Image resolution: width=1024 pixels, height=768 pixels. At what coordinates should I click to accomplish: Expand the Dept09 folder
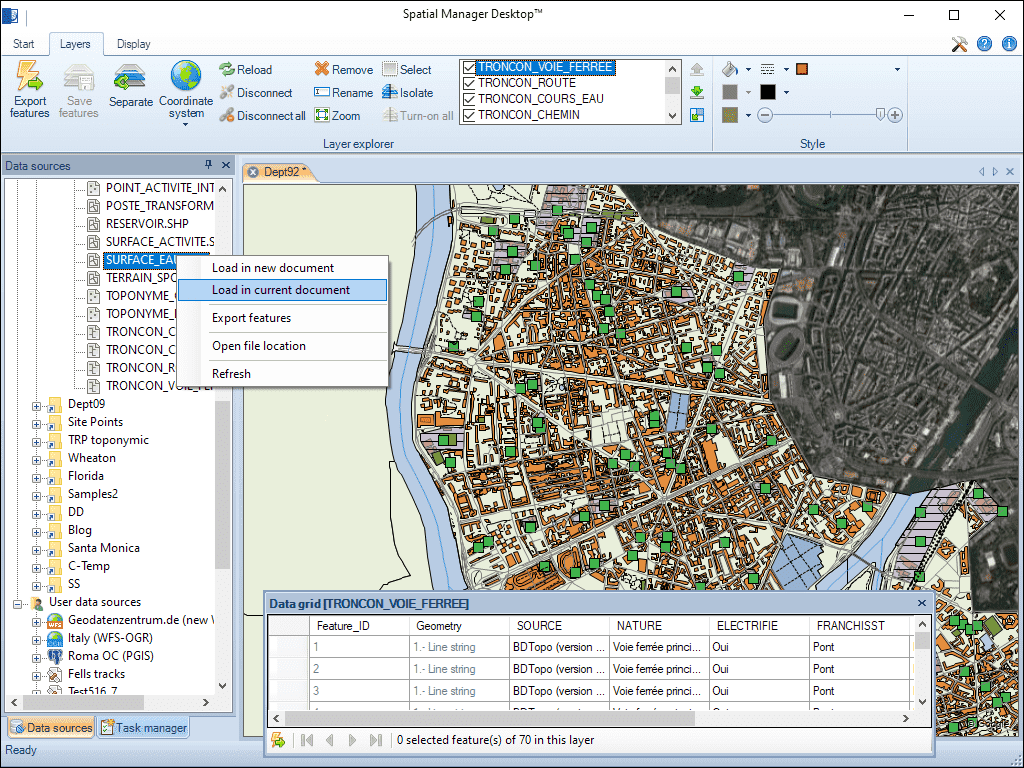point(37,406)
